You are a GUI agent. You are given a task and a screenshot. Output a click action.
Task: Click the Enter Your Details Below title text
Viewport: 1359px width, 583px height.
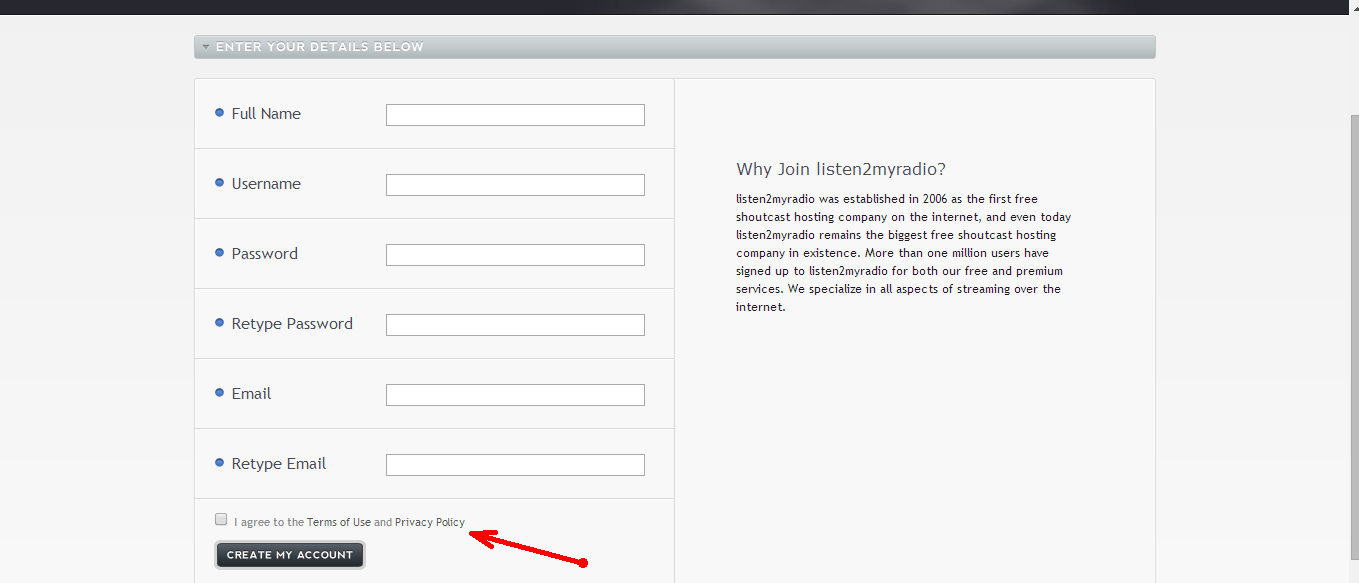click(320, 47)
